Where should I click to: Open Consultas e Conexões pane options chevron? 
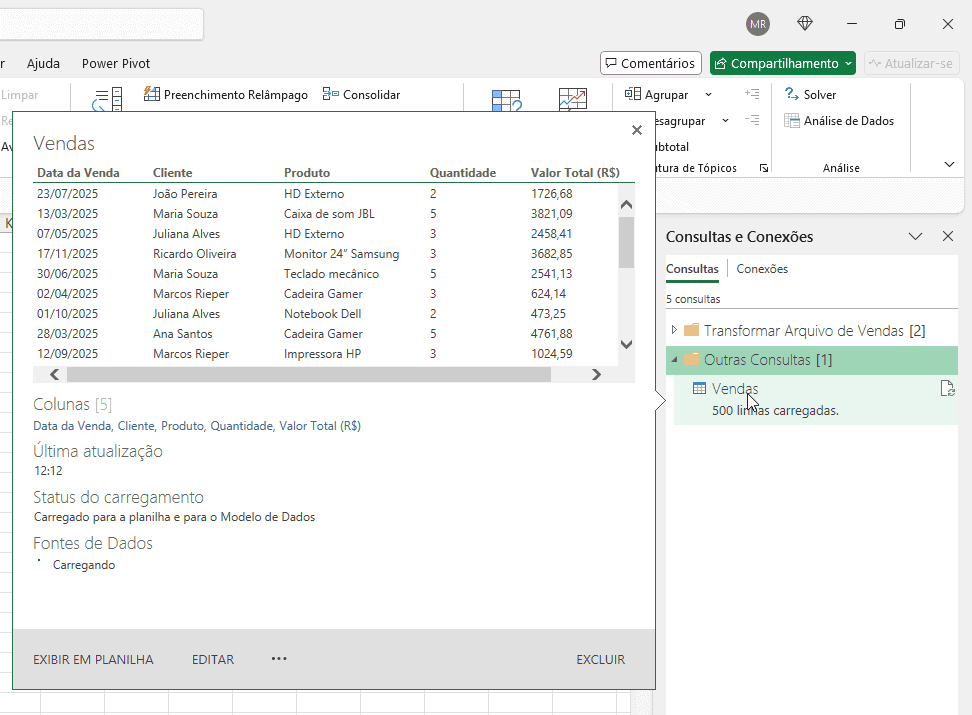pos(915,237)
